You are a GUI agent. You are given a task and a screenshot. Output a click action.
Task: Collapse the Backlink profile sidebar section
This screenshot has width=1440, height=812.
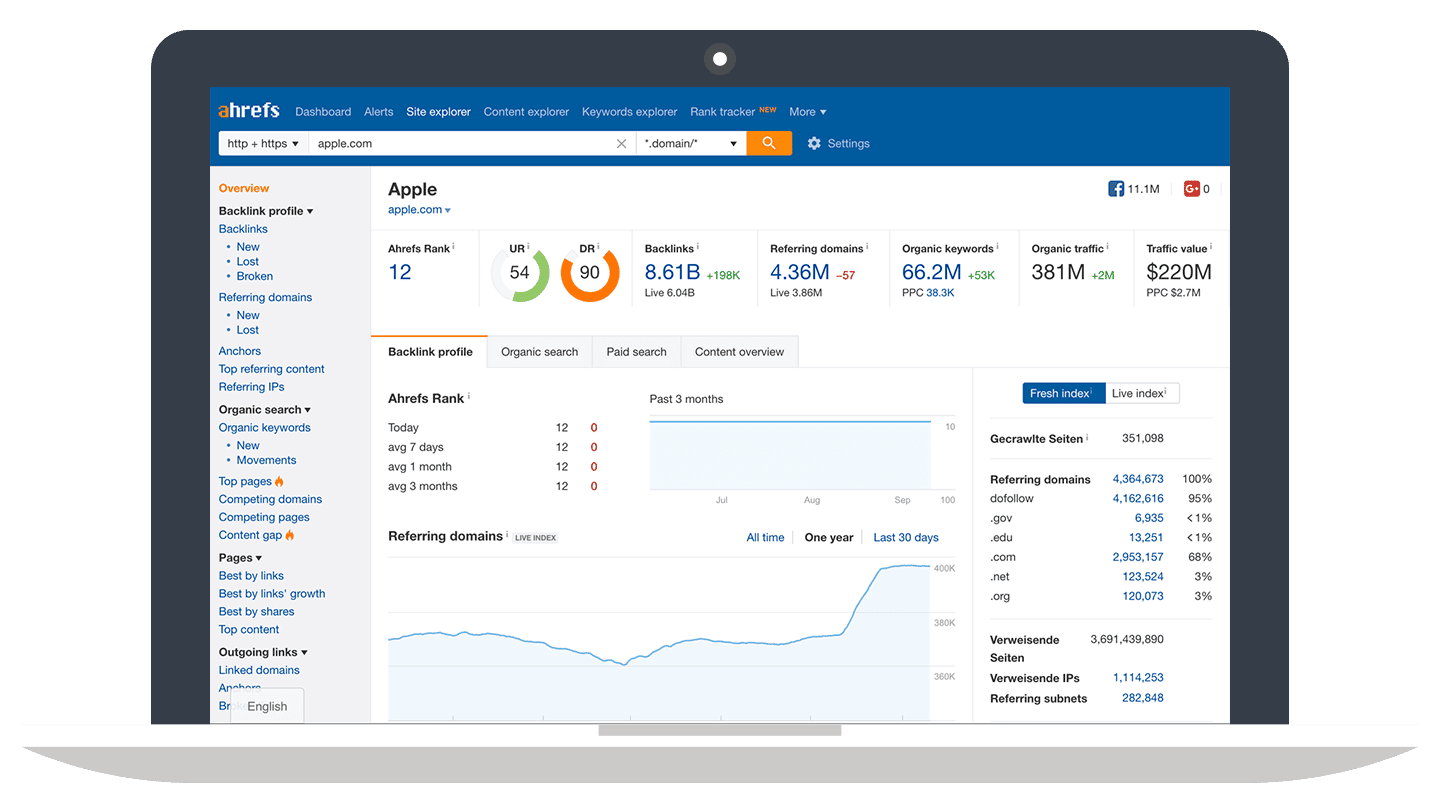click(266, 211)
